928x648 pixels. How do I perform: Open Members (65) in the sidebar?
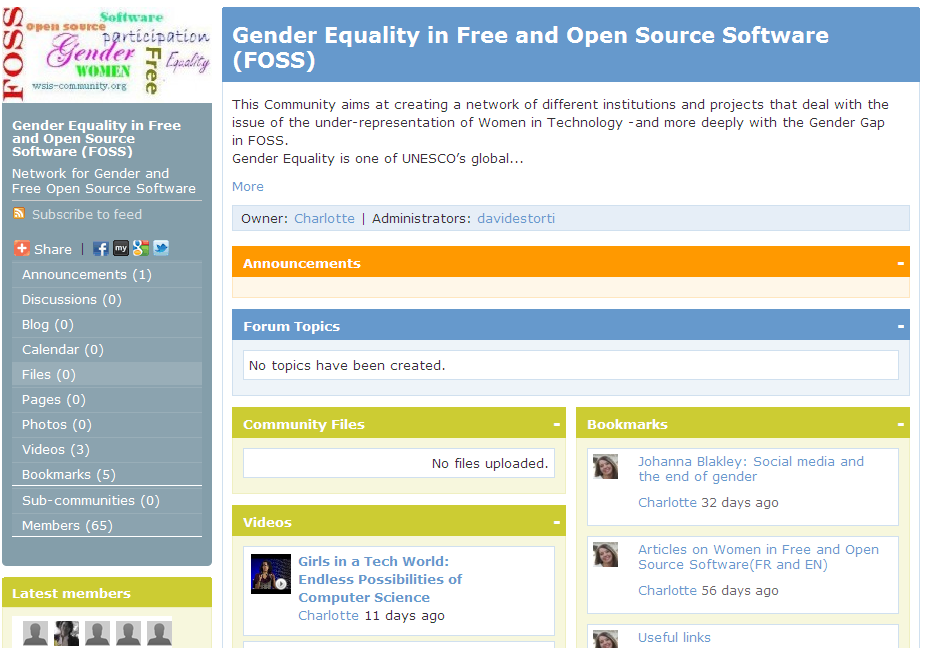pos(67,525)
